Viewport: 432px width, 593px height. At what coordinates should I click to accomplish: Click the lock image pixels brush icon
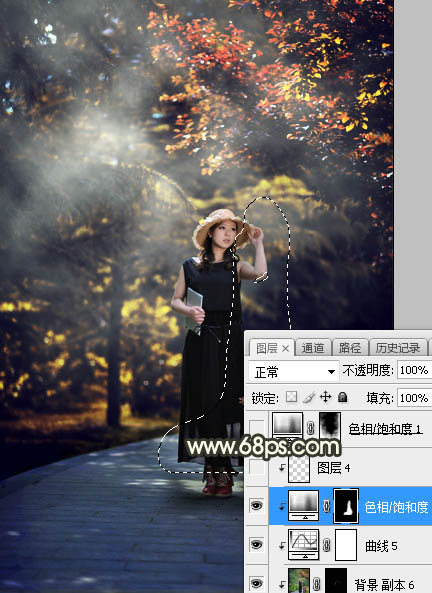[x=309, y=397]
